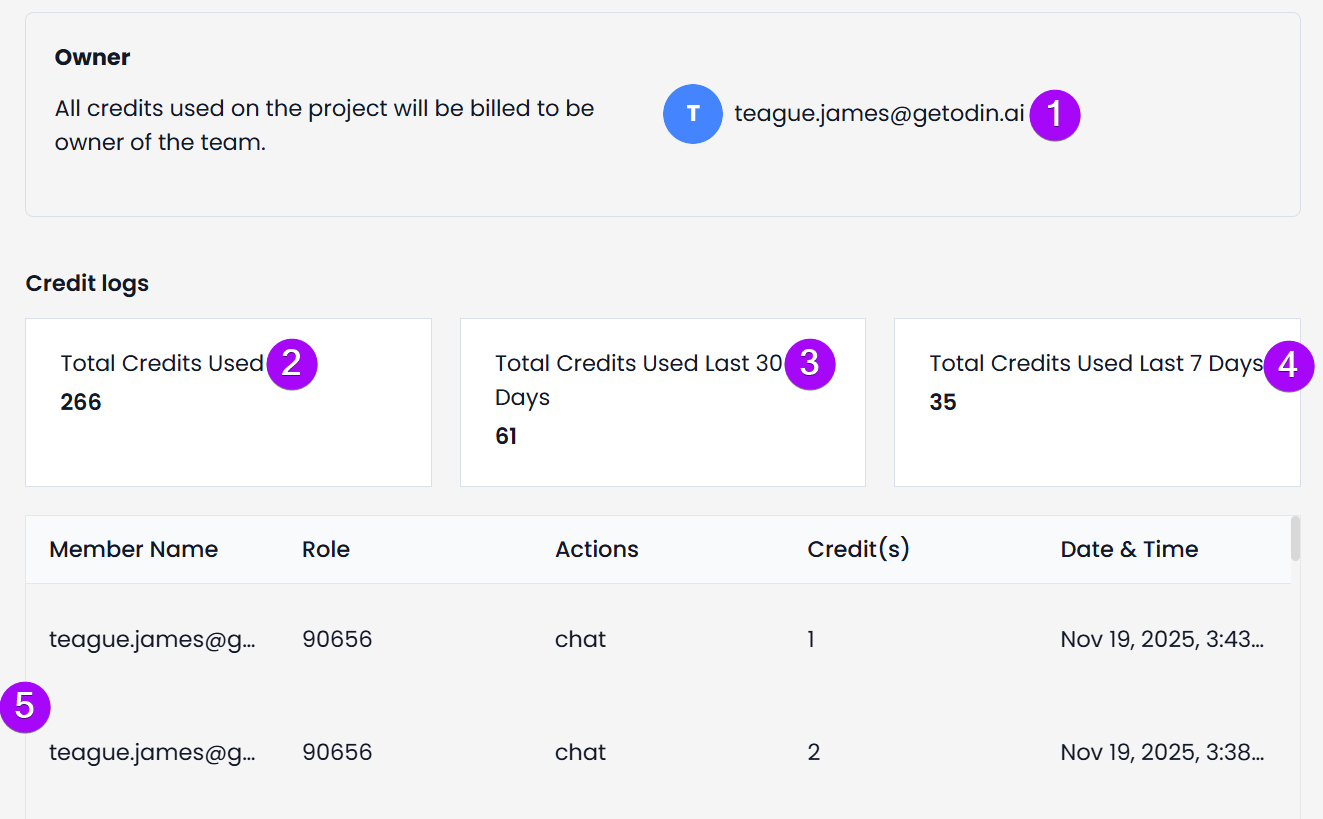Select the Nov 19, 2025, 3:38 date entry

coord(1162,752)
